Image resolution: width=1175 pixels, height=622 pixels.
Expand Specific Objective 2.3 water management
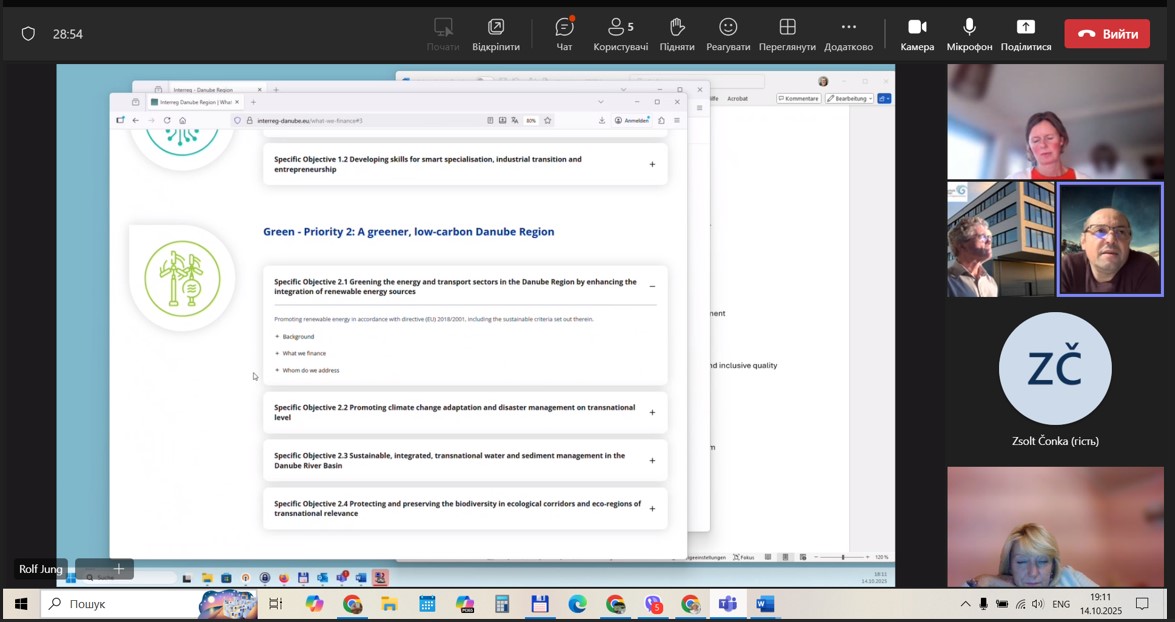point(652,461)
